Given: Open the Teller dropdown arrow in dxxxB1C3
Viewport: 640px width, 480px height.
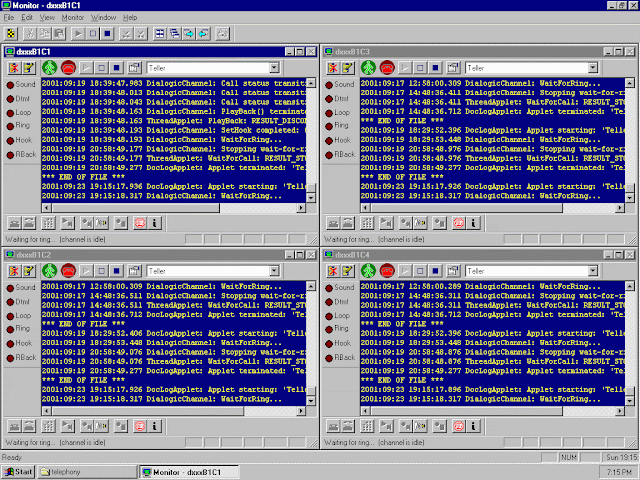Looking at the screenshot, I should [x=593, y=67].
